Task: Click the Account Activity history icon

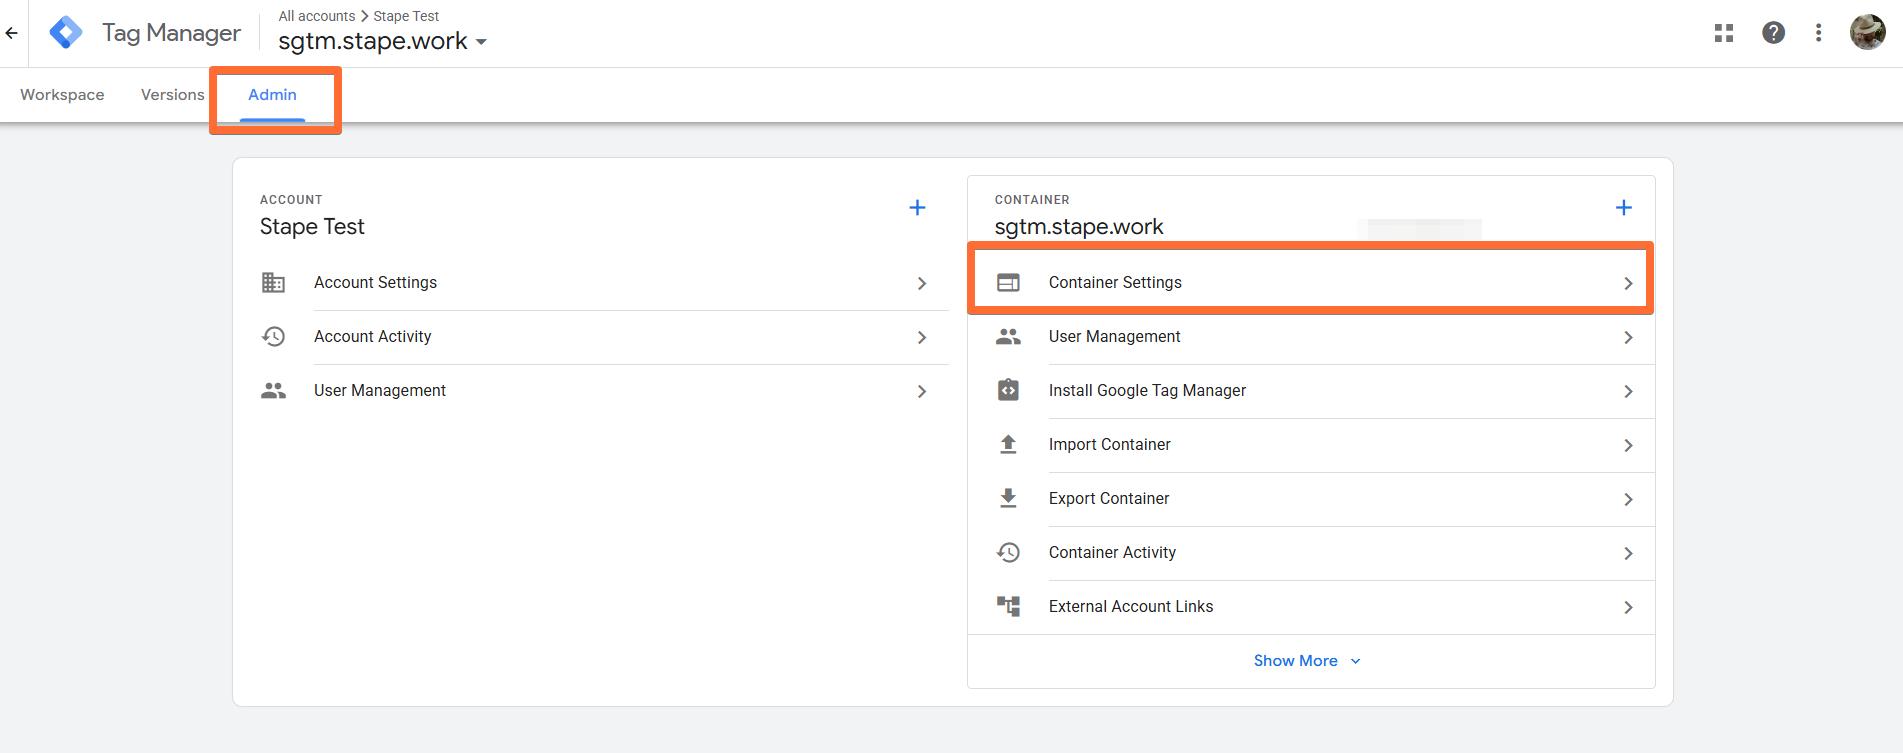Action: pos(273,337)
